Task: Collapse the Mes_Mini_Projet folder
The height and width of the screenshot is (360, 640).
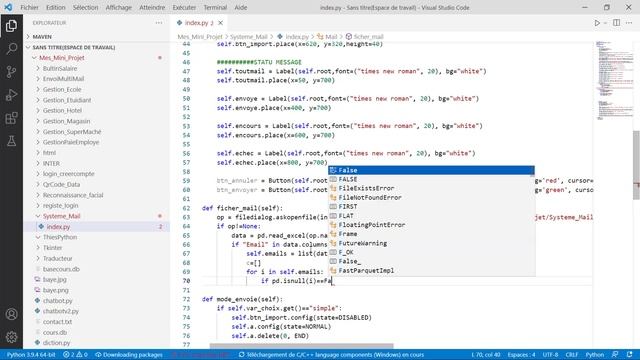Action: click(61, 58)
